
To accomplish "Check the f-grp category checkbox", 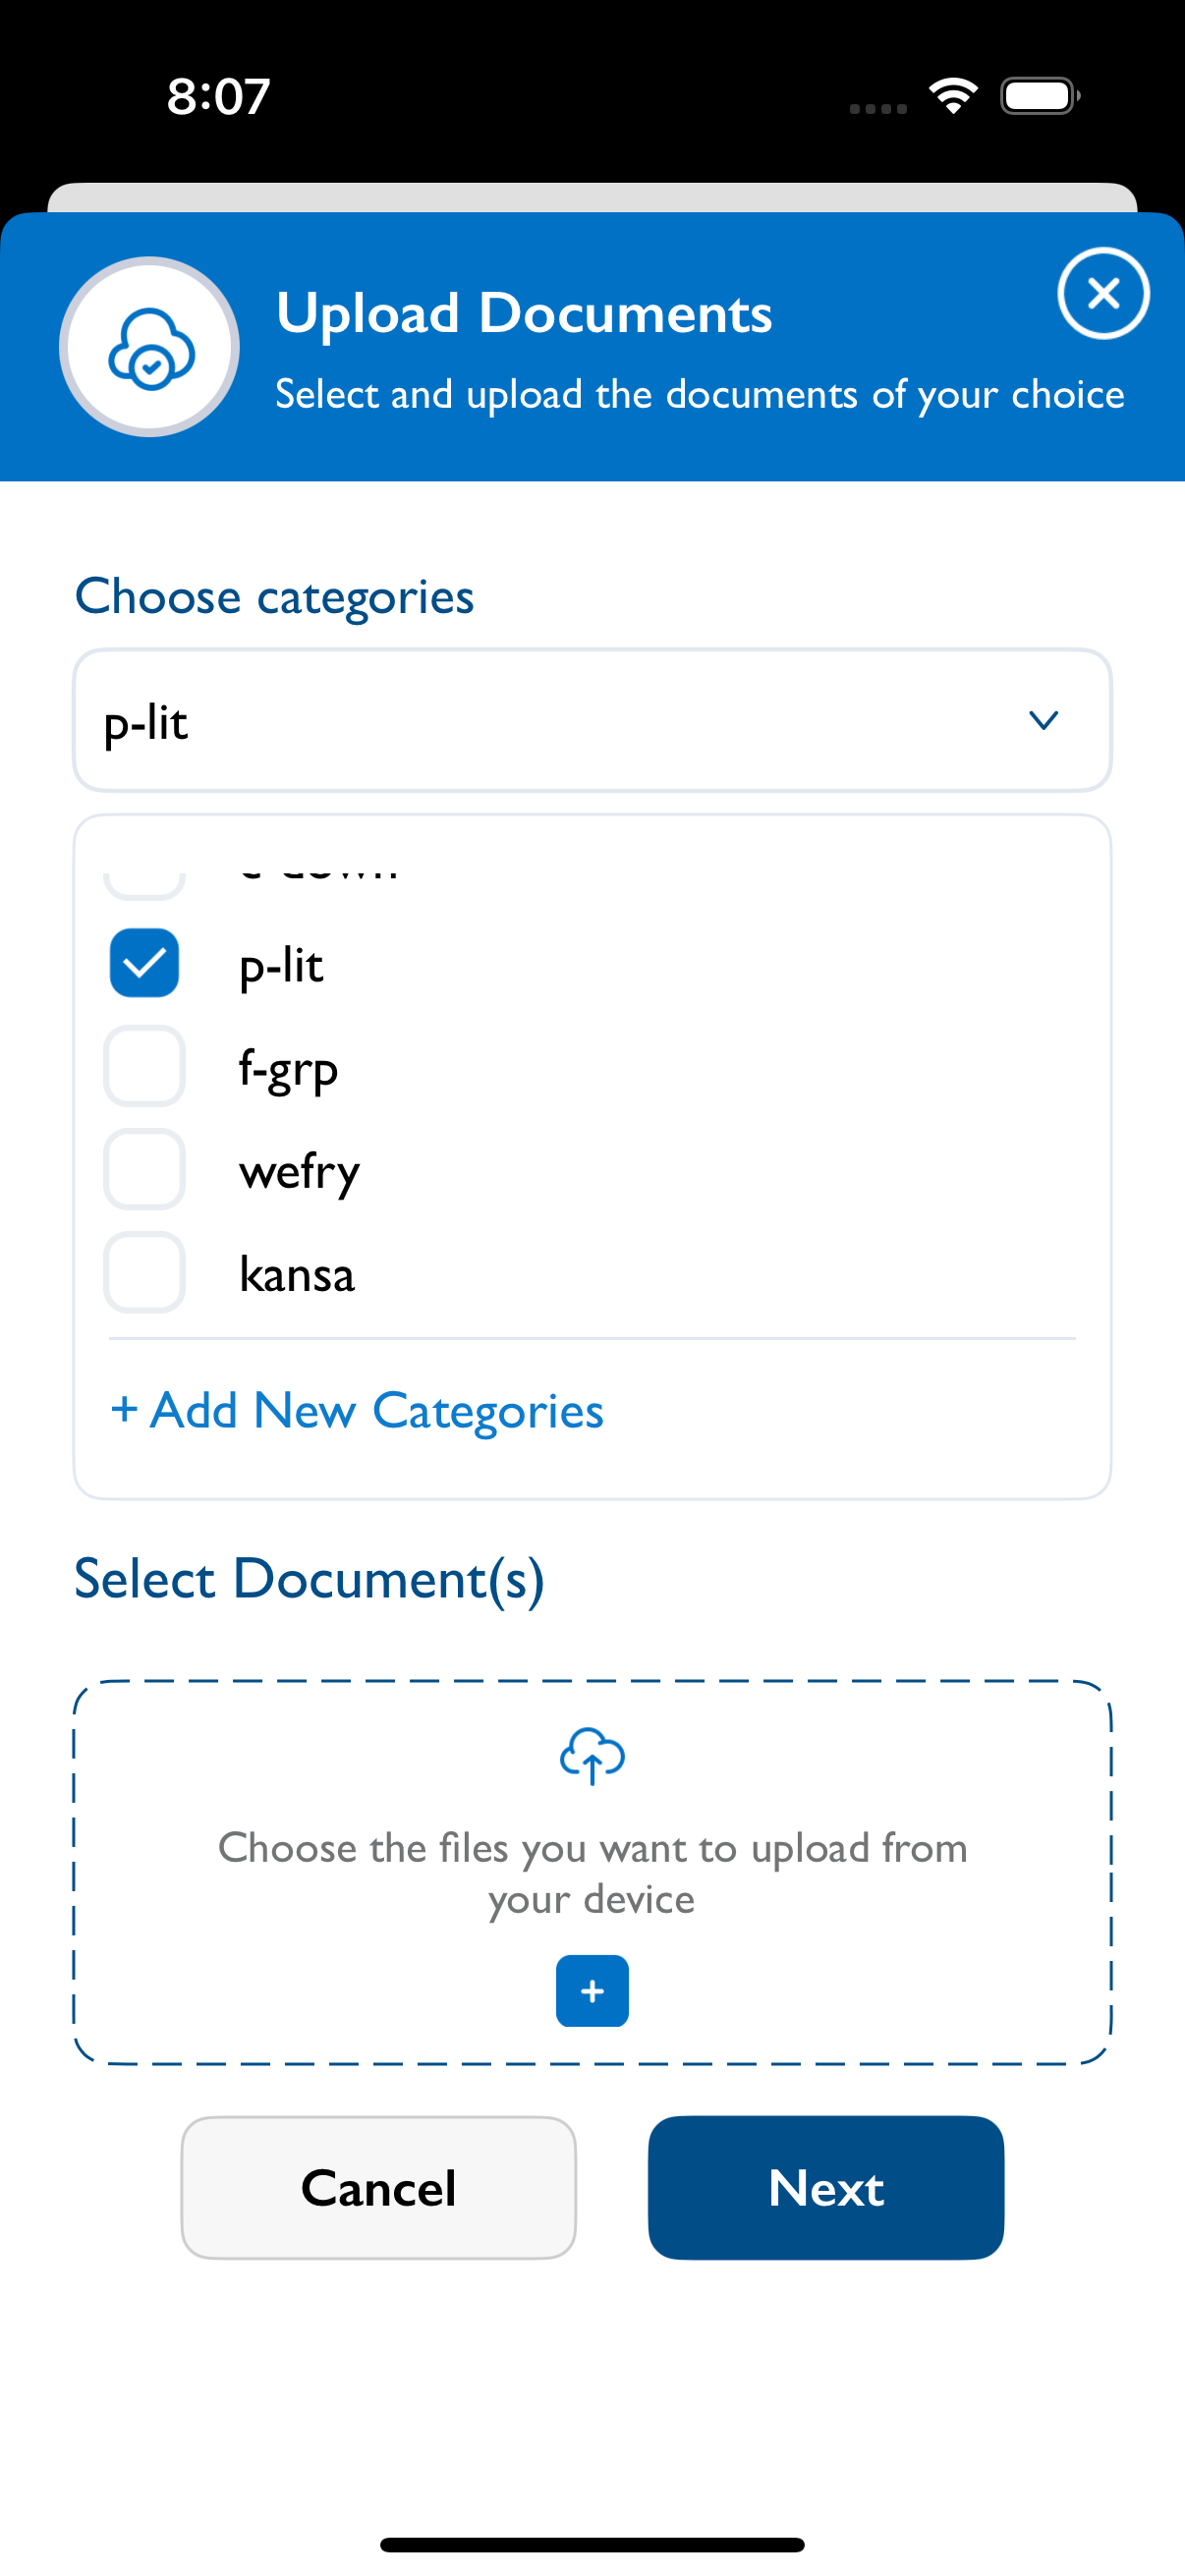I will coord(144,1066).
